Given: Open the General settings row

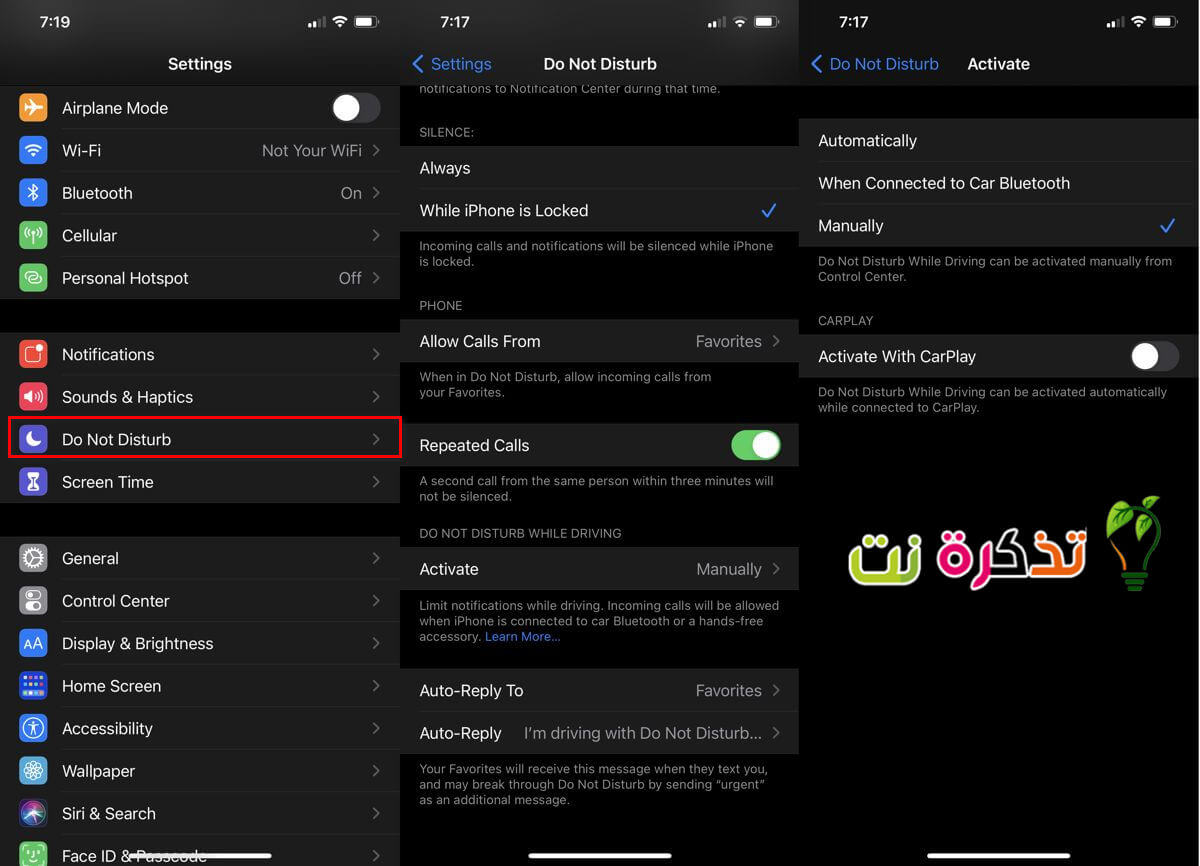Looking at the screenshot, I should coord(200,558).
